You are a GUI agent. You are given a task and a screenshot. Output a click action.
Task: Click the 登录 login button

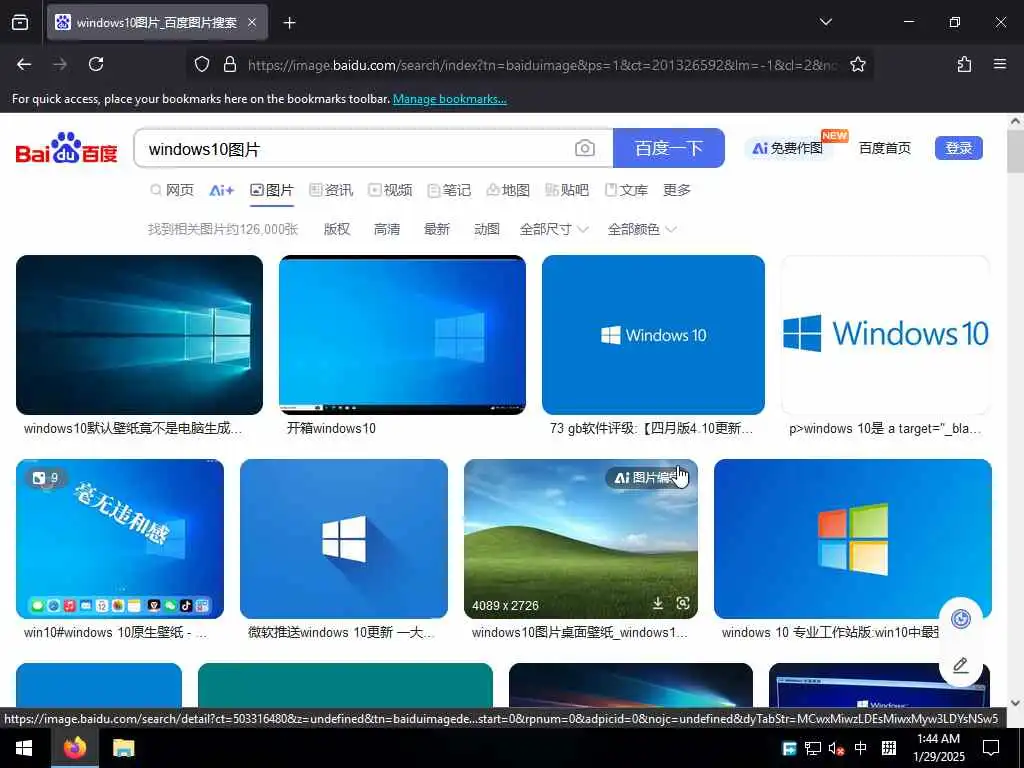point(959,148)
